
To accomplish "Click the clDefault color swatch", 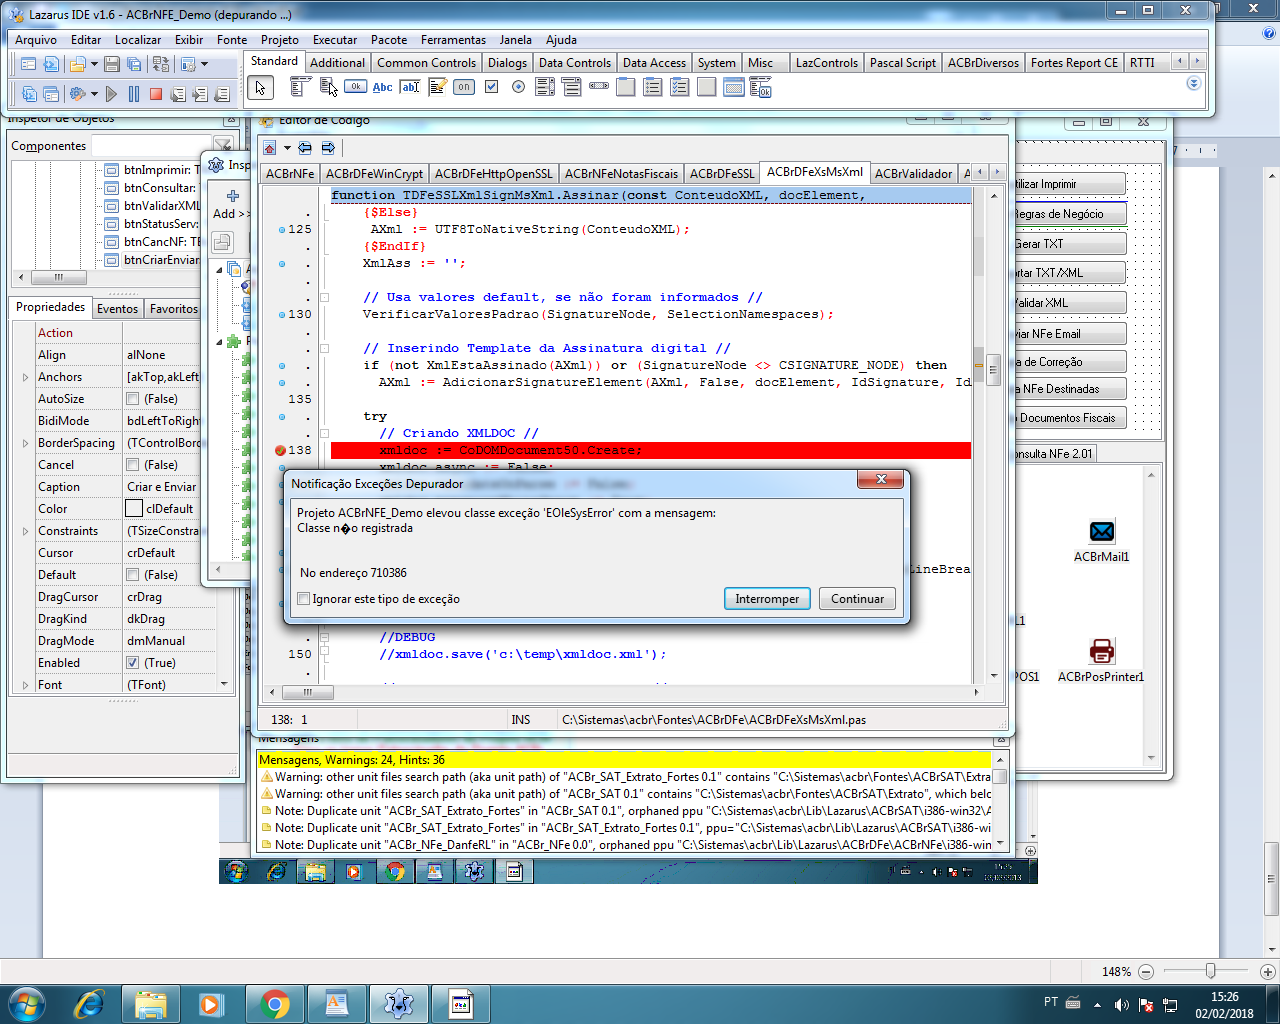I will click(x=134, y=509).
